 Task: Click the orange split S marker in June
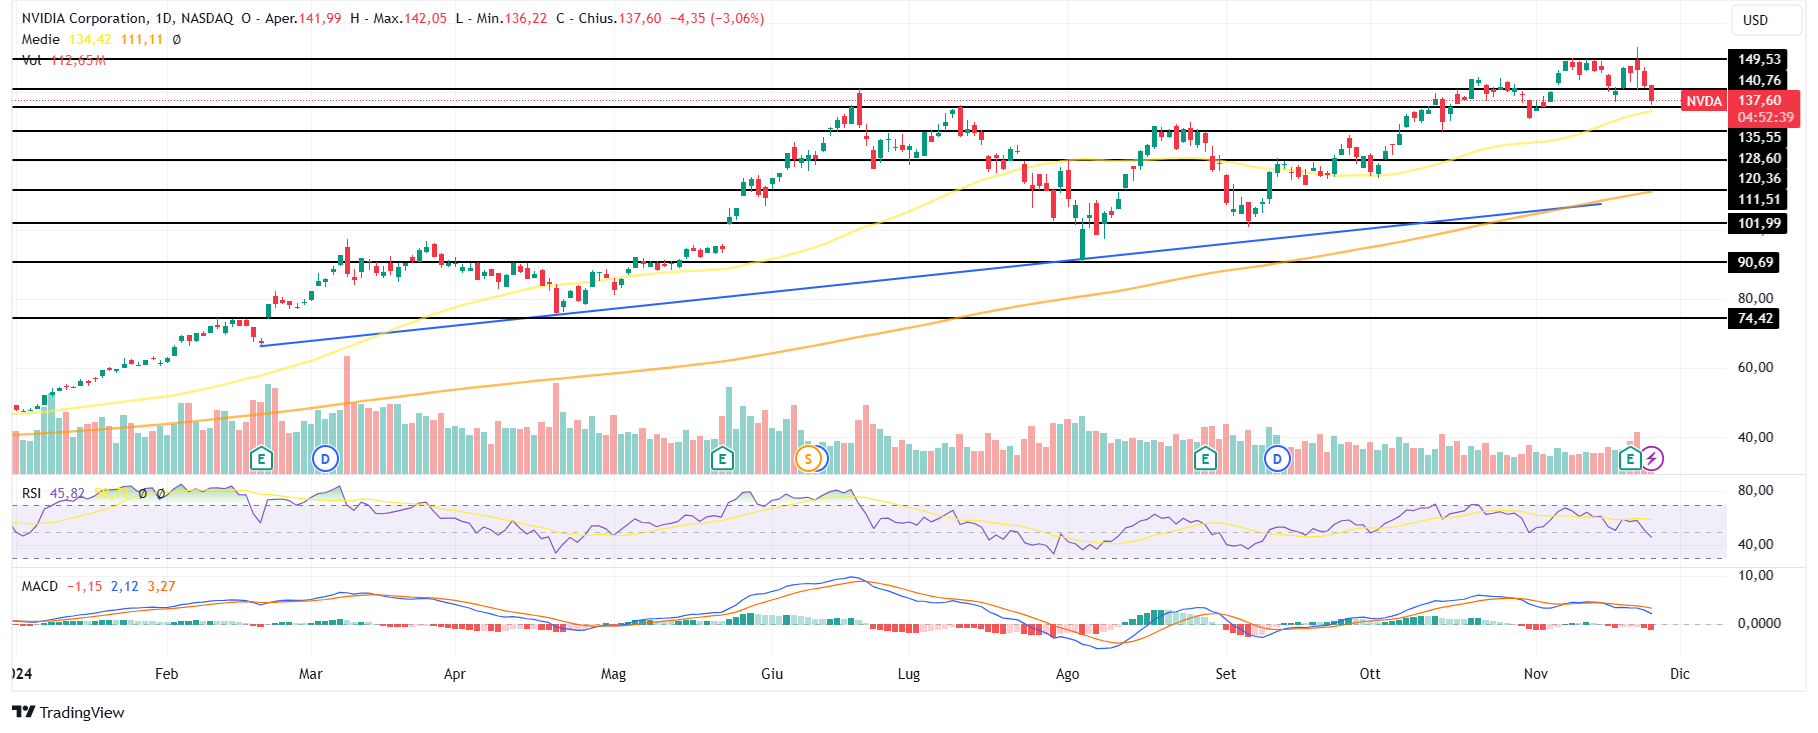(808, 459)
